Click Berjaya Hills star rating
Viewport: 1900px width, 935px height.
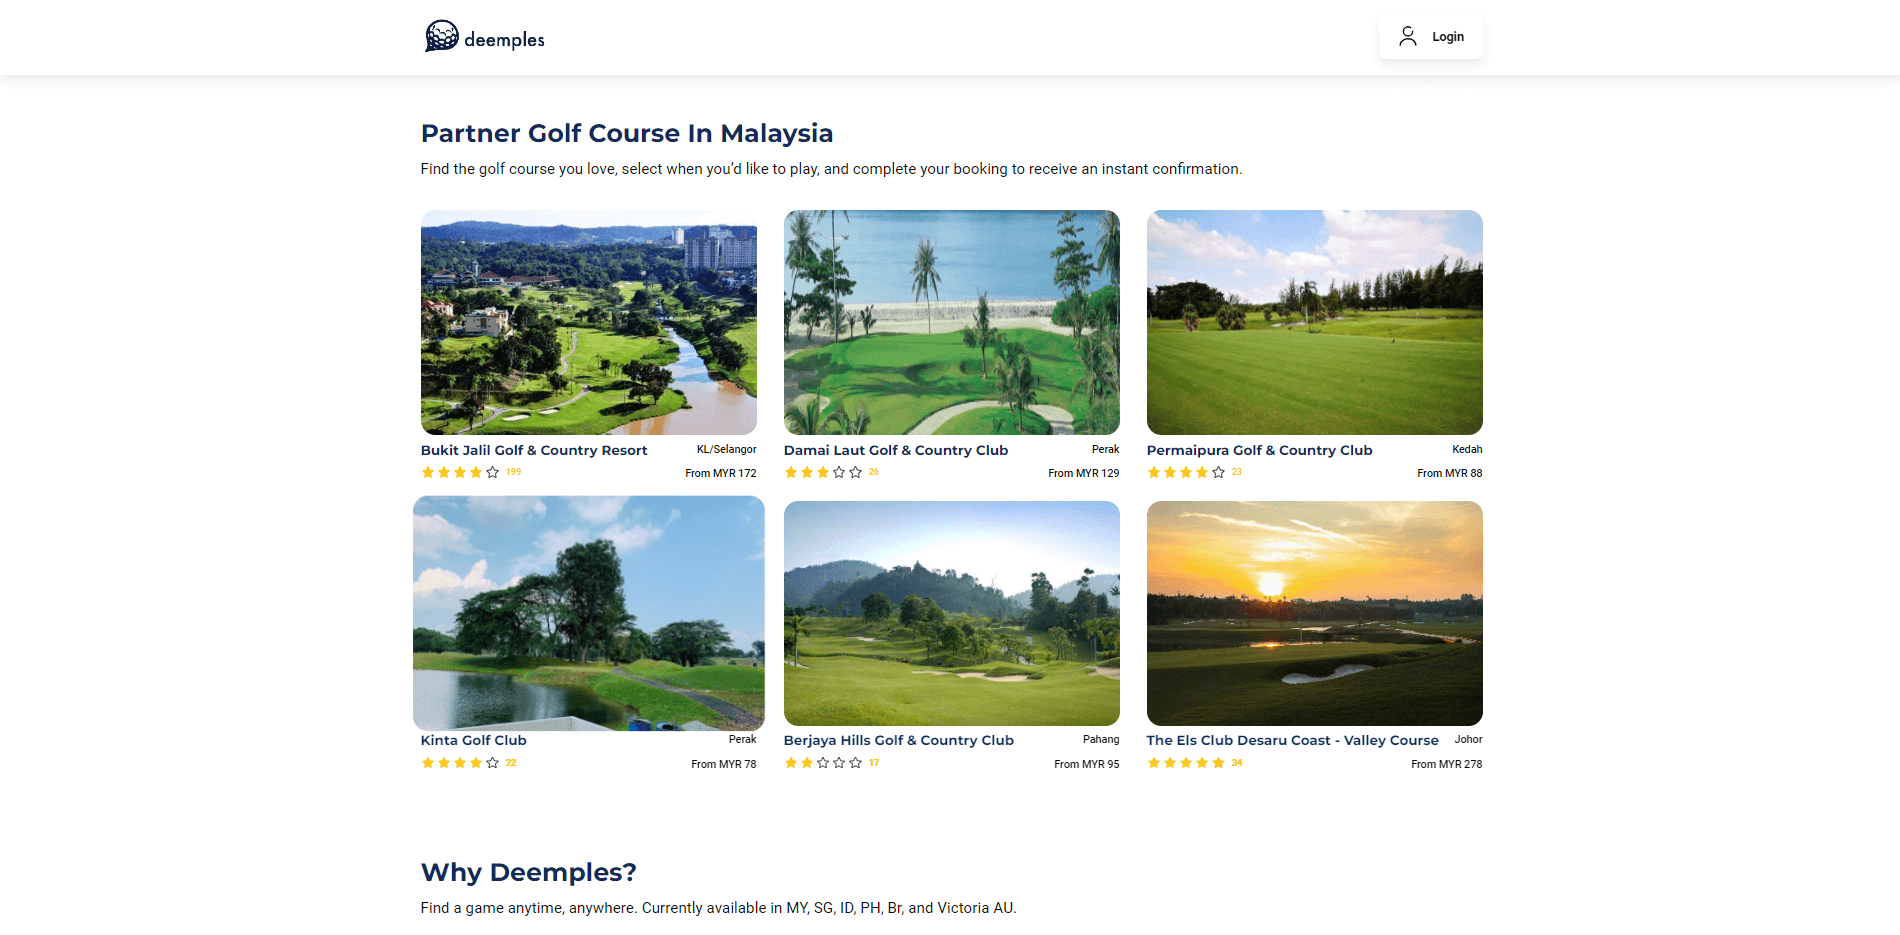click(x=823, y=763)
